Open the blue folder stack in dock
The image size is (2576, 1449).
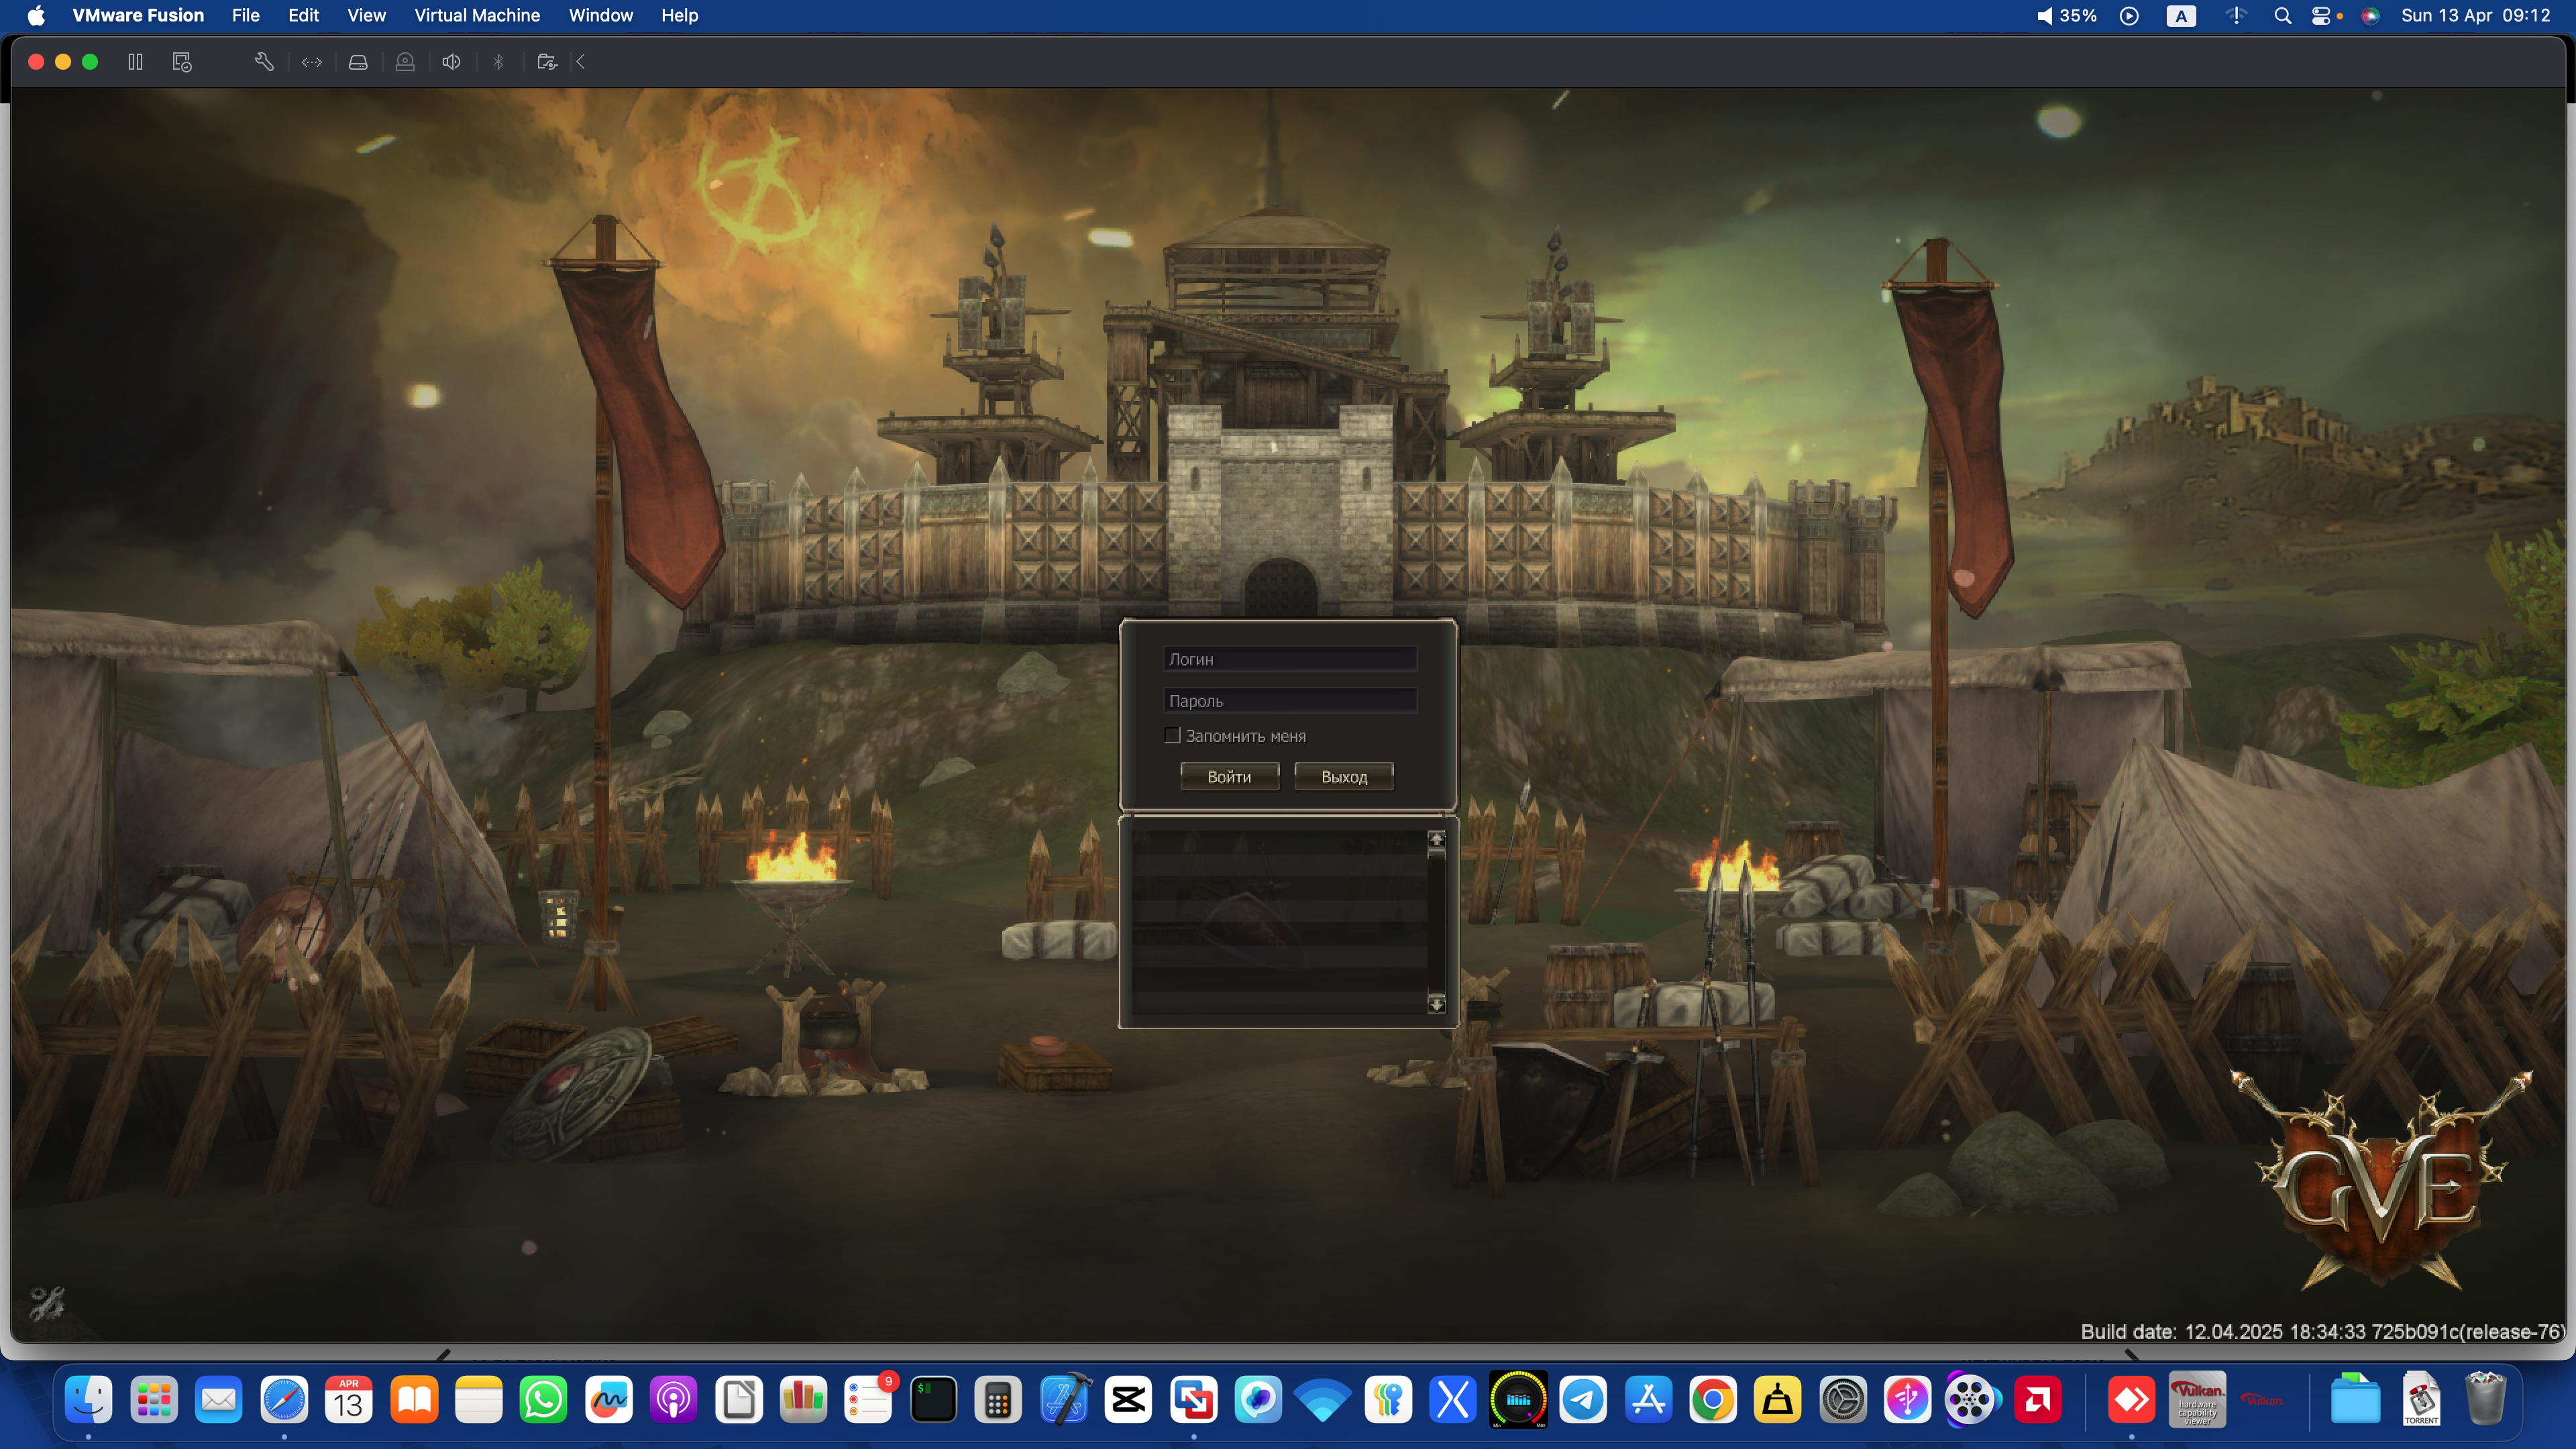2356,1399
